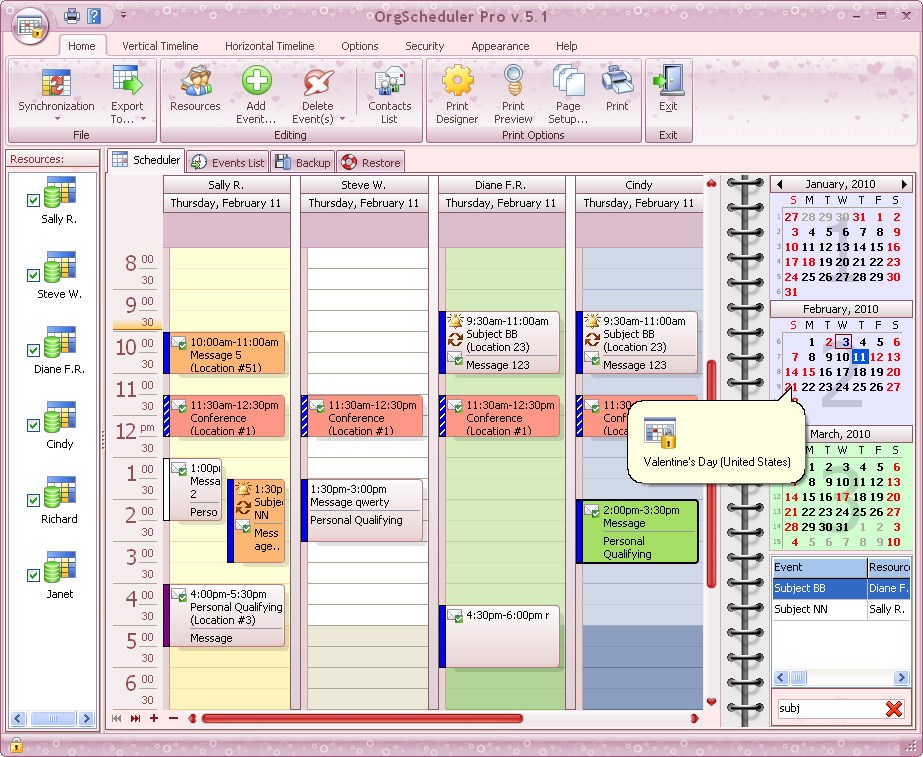Open the Options ribbon tab
The height and width of the screenshot is (757, 923).
360,46
